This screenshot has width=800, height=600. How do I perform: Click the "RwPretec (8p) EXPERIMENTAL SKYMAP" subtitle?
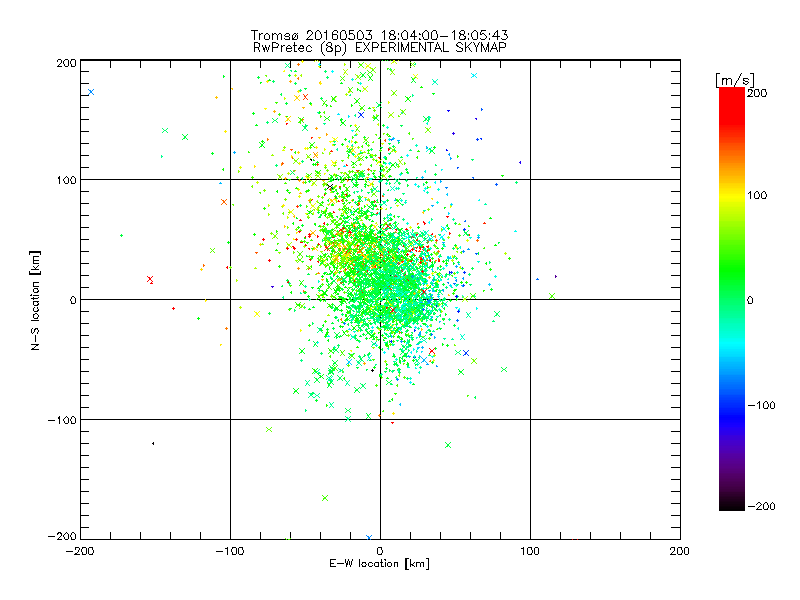pyautogui.click(x=380, y=47)
